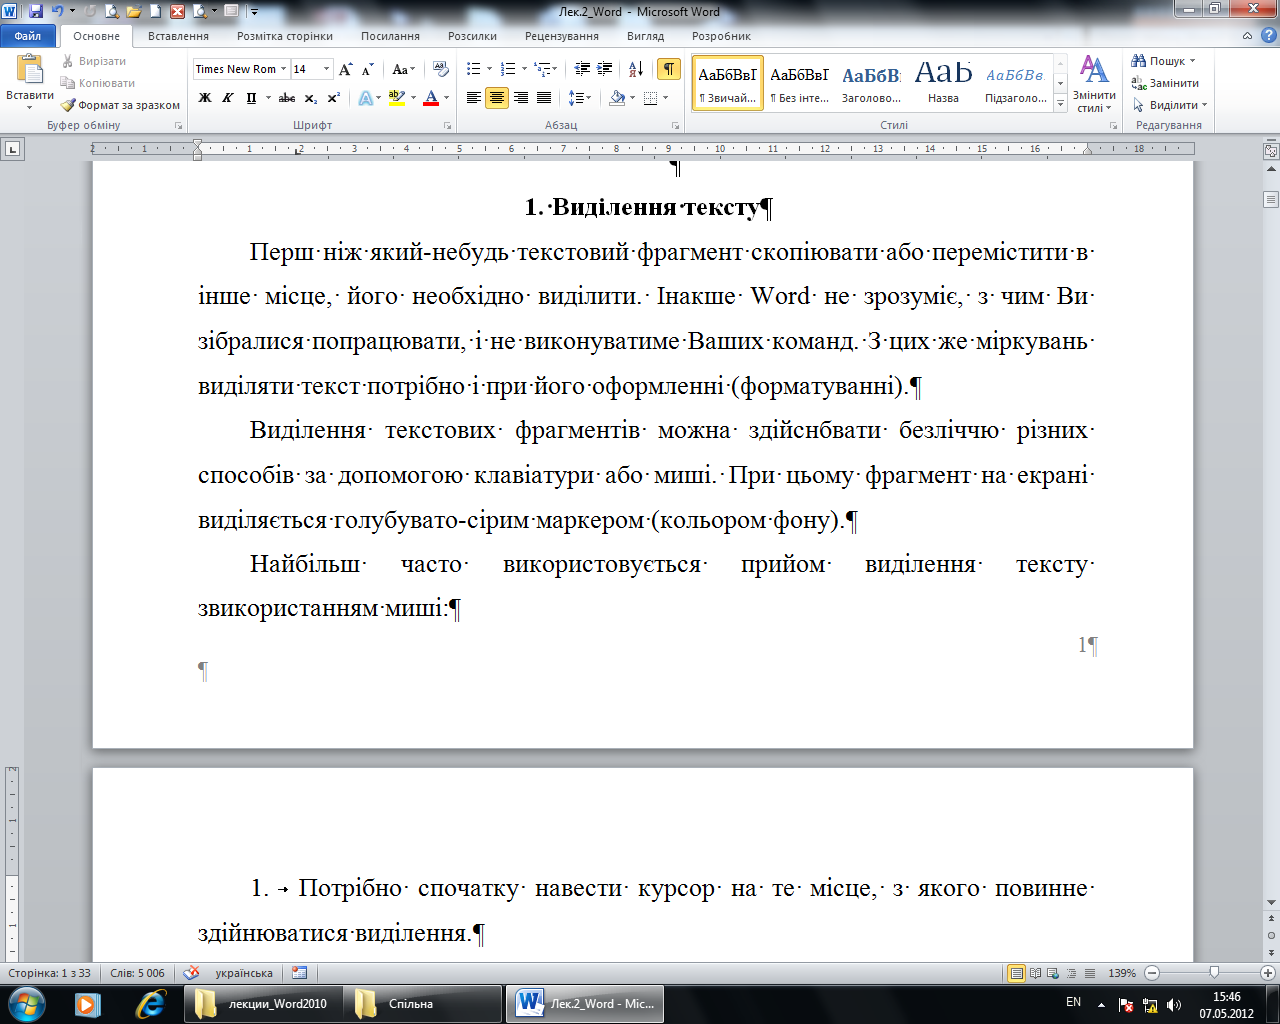
Task: Select the Назва title style
Action: [x=943, y=82]
